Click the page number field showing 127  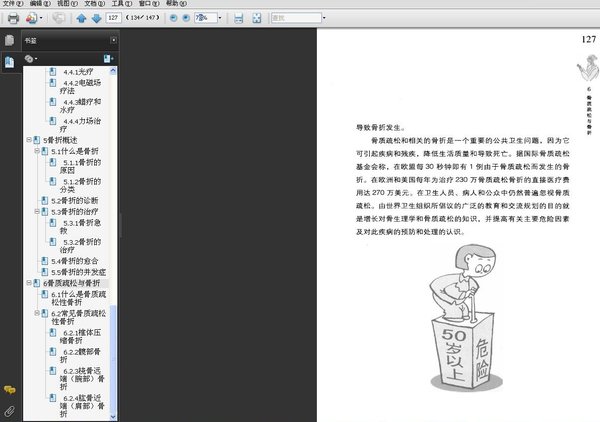point(113,18)
